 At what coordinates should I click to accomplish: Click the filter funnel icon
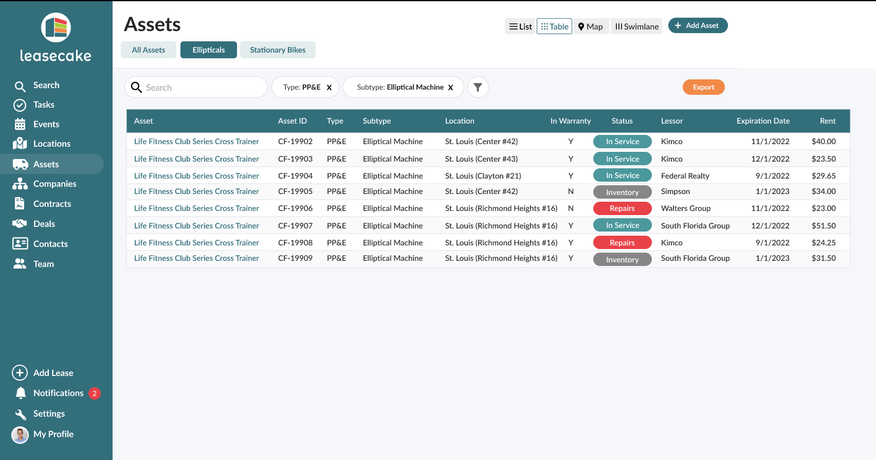(x=478, y=88)
